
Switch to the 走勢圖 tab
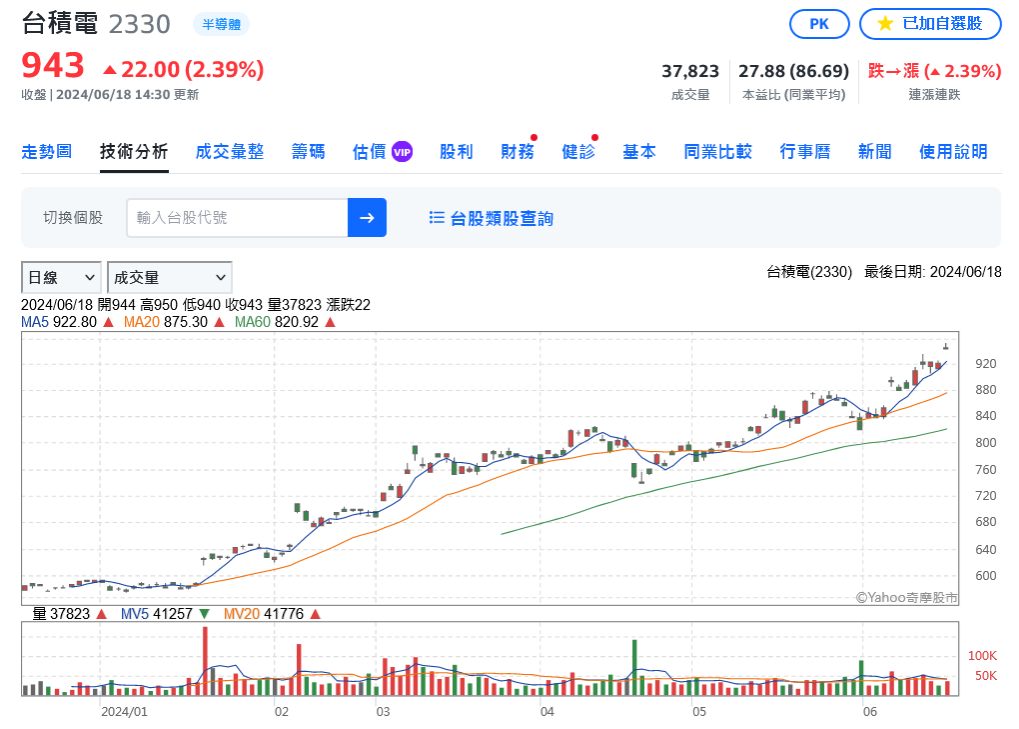[x=46, y=152]
